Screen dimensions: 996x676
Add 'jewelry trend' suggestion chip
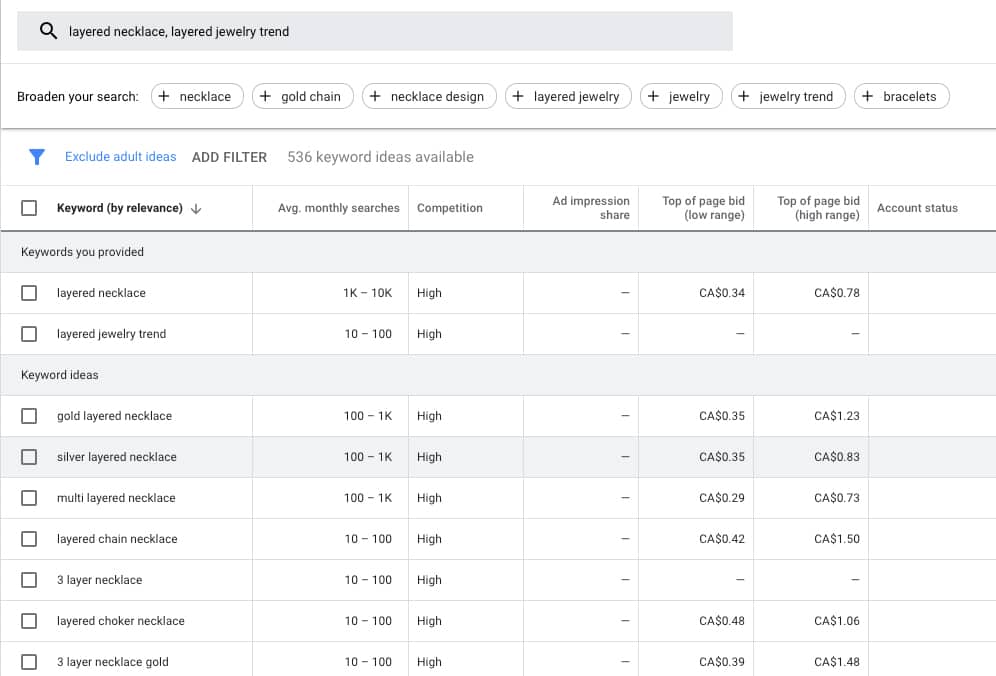[x=788, y=97]
